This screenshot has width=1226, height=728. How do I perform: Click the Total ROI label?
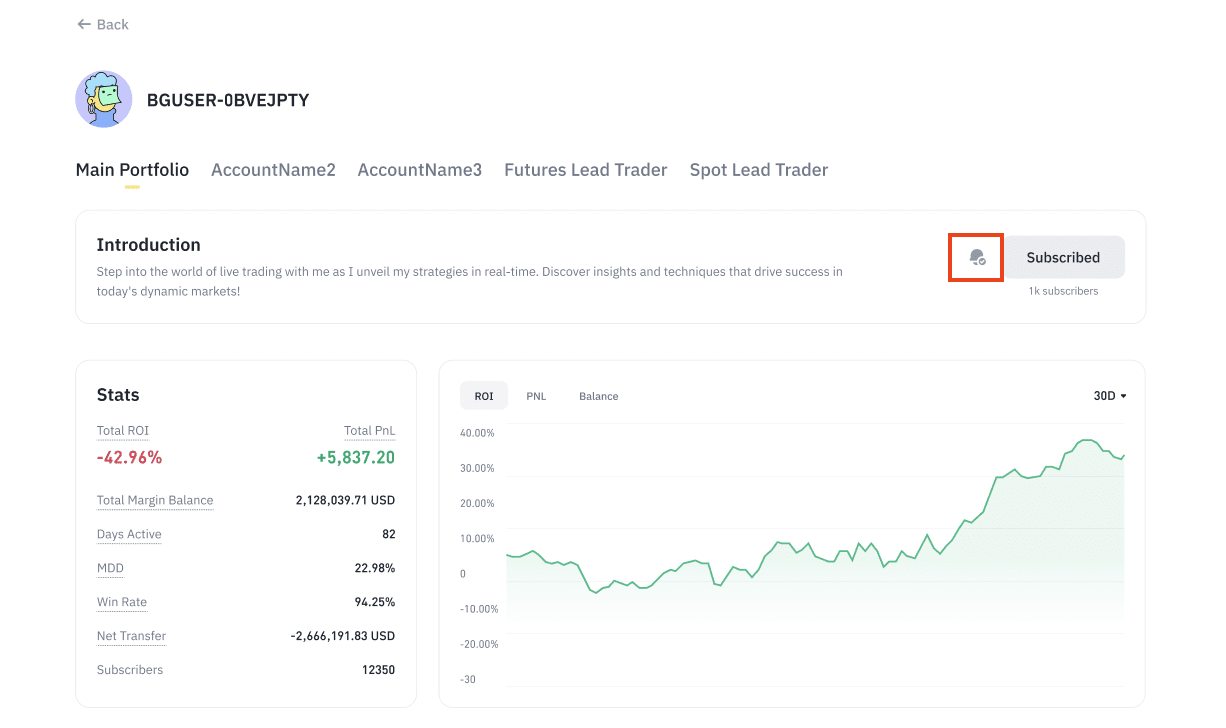(x=122, y=431)
